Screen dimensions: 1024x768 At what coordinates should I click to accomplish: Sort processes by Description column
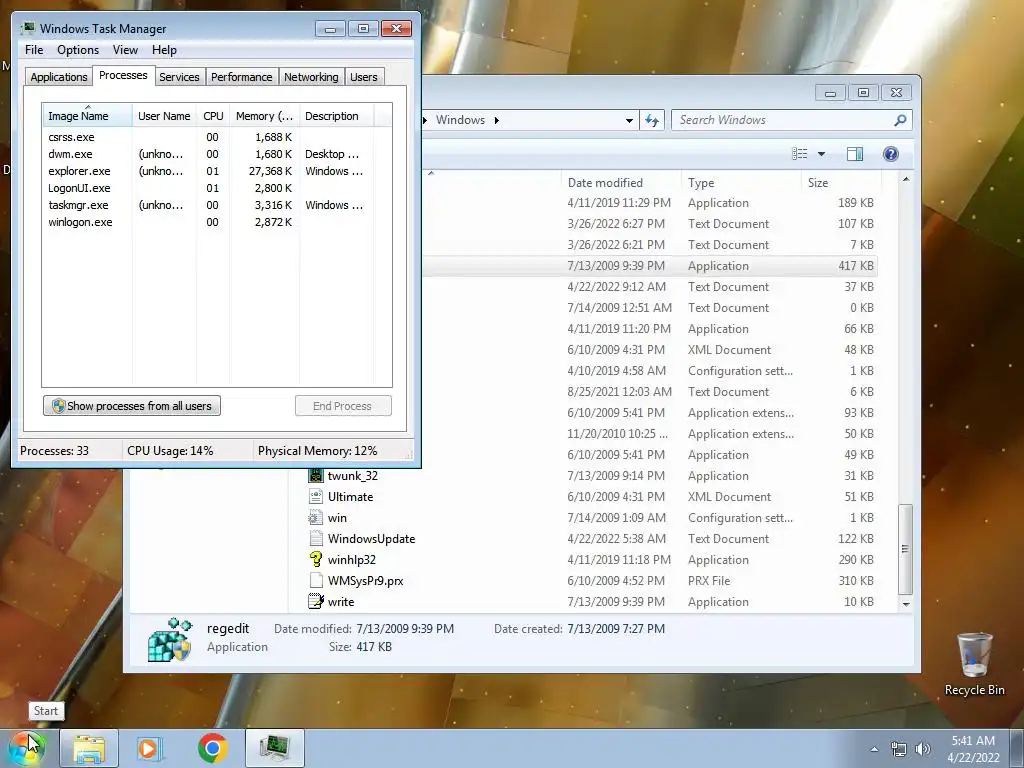pyautogui.click(x=336, y=116)
